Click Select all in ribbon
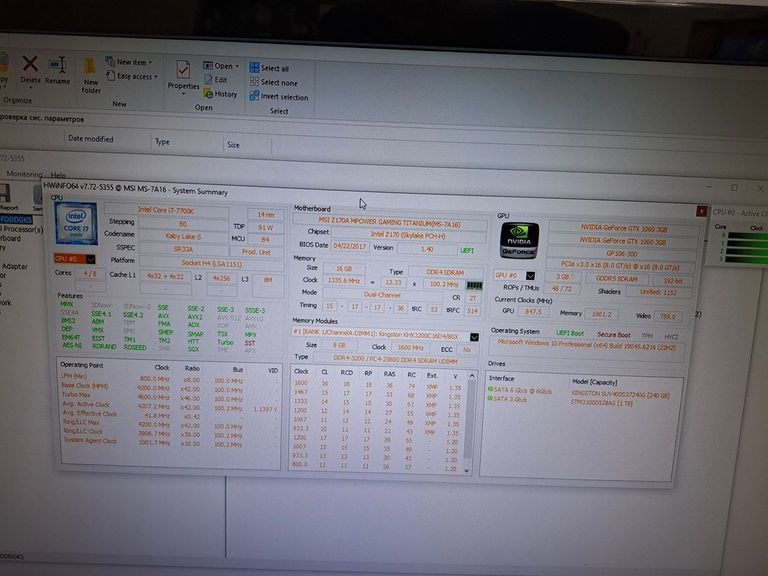Screen dimensions: 768x576 269,68
